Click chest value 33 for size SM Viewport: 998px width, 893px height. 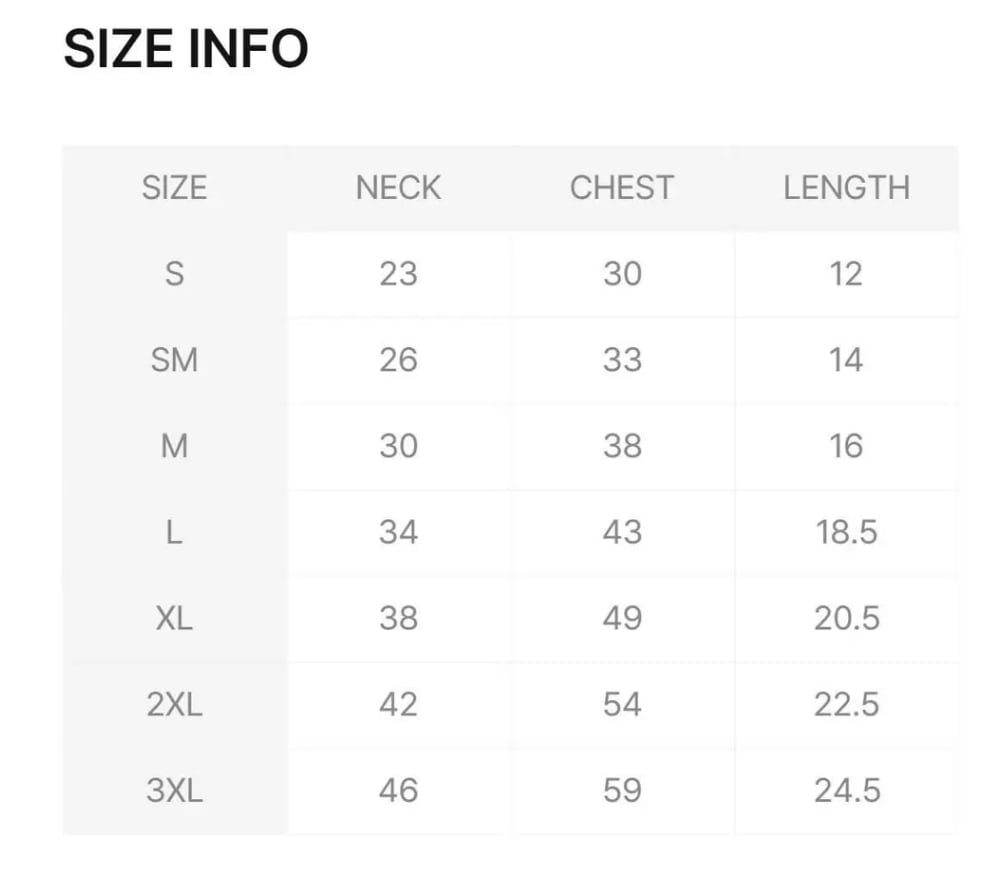pos(622,360)
